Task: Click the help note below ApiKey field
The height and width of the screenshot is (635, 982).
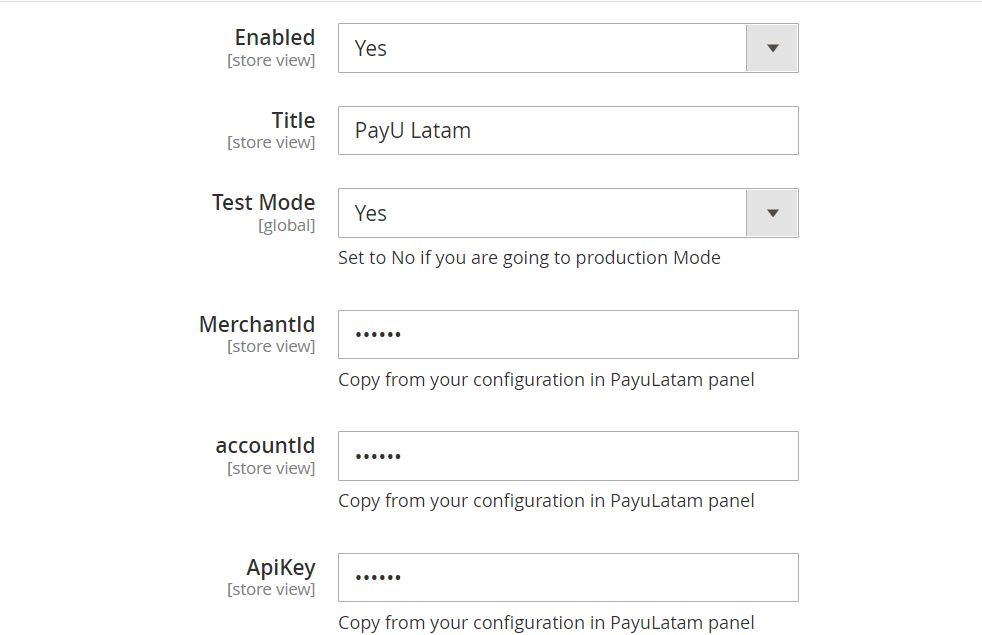Action: 546,622
